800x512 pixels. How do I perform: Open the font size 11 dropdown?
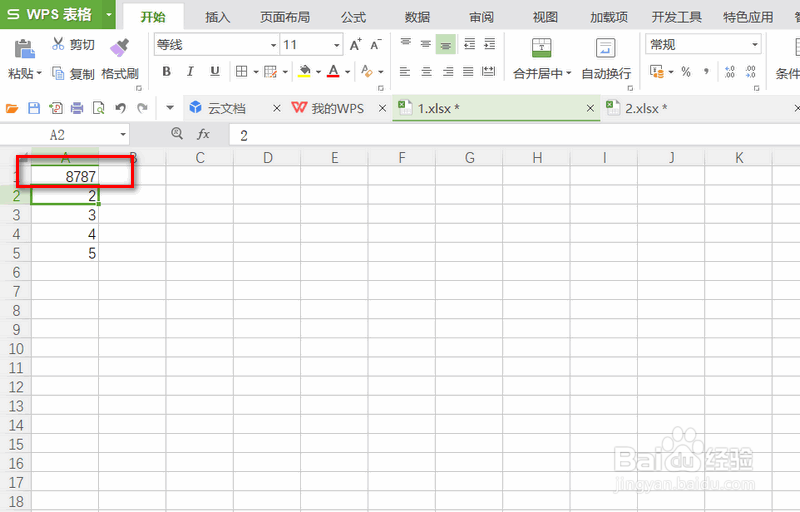tap(337, 45)
